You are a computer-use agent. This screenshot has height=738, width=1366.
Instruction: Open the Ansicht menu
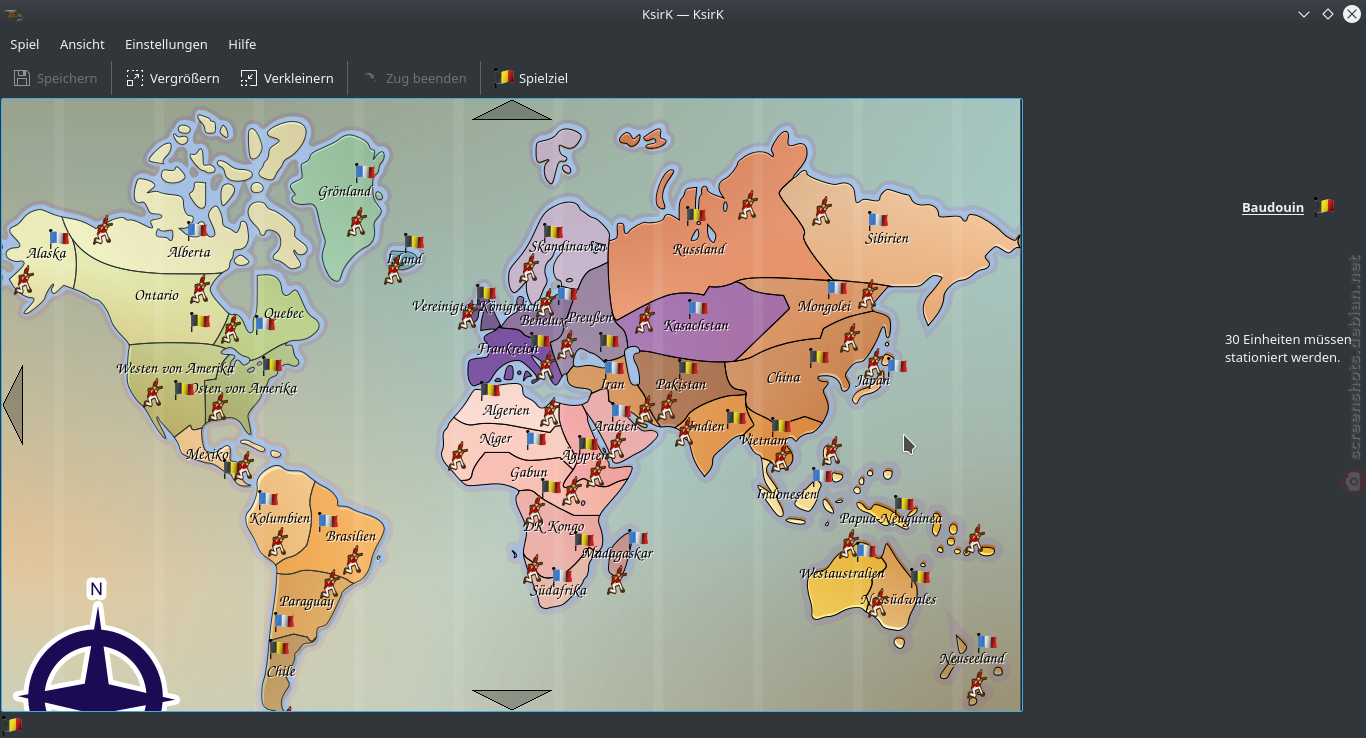tap(82, 44)
